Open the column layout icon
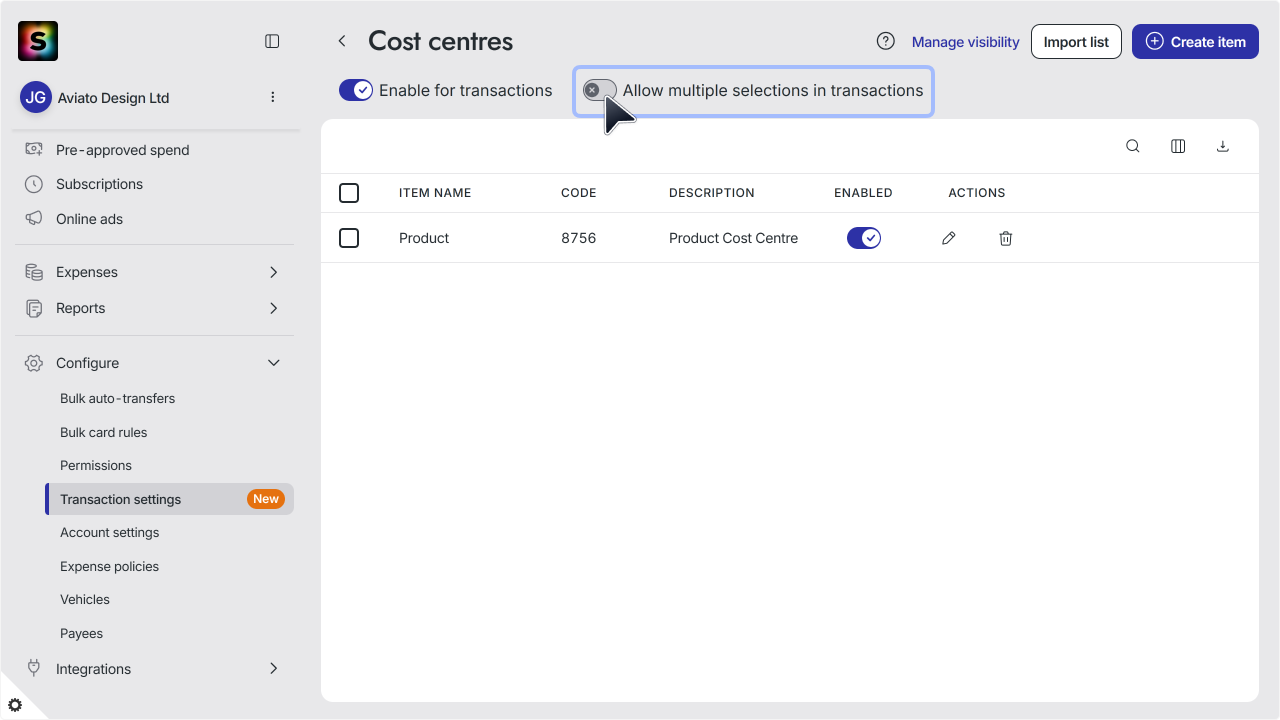Image resolution: width=1280 pixels, height=720 pixels. [x=1178, y=146]
